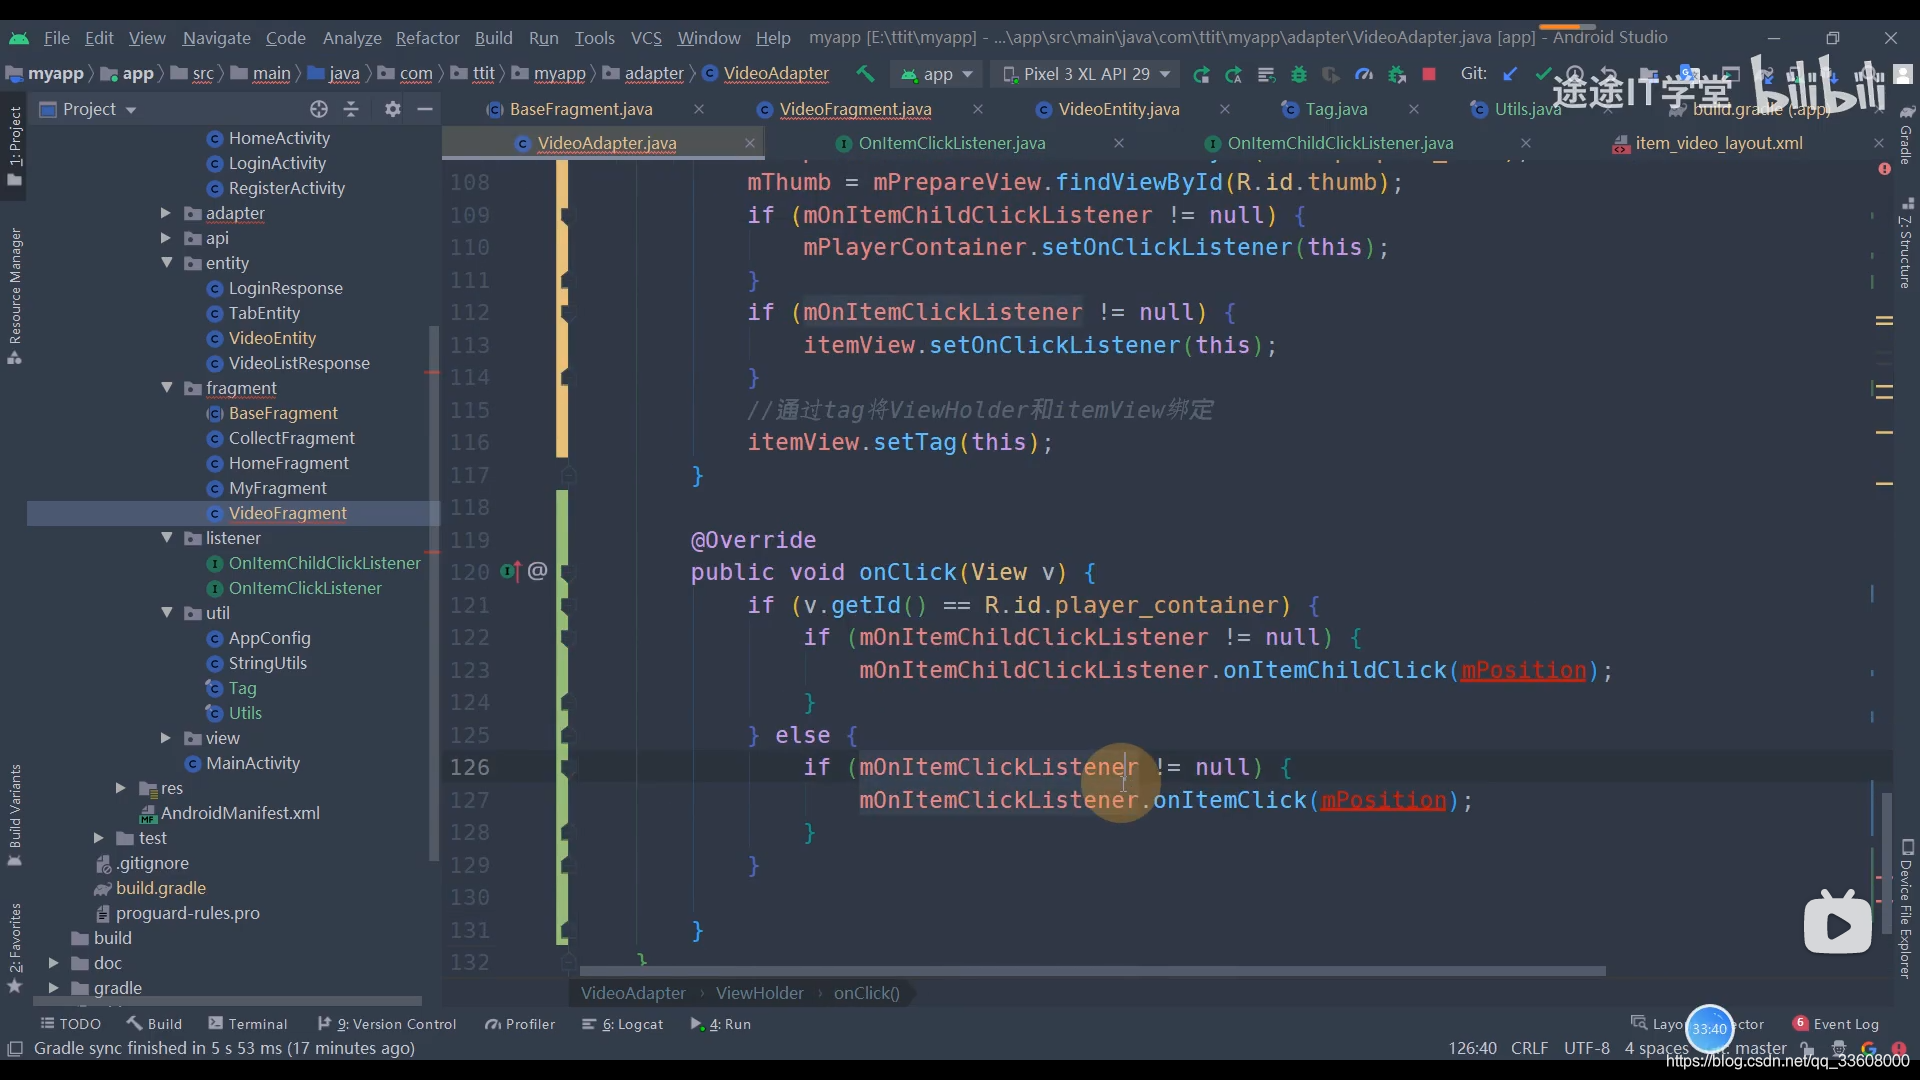Screen dimensions: 1920x1080
Task: Collapse the listener package folder
Action: (166, 538)
